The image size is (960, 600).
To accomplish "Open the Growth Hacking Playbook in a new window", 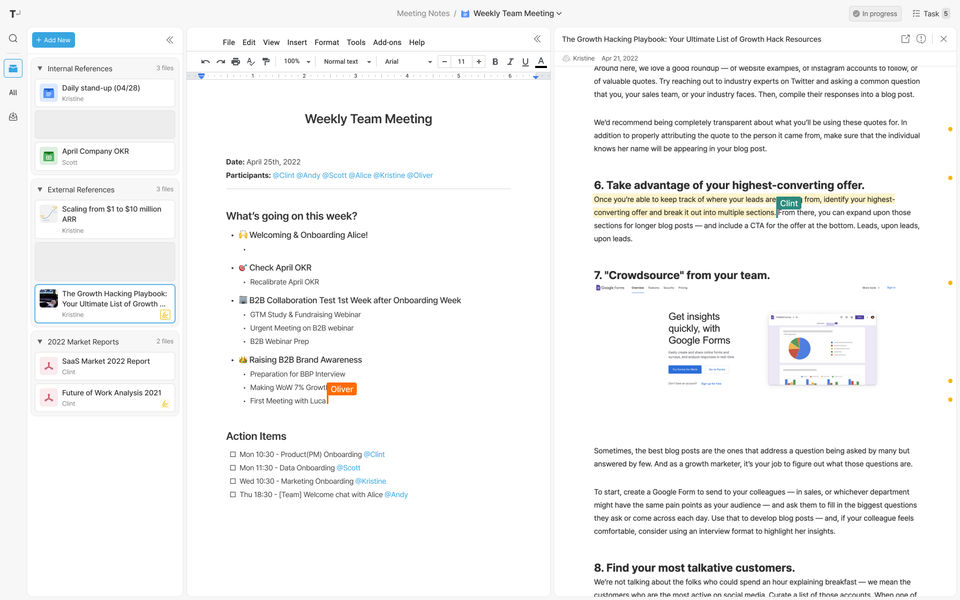I will 906,38.
